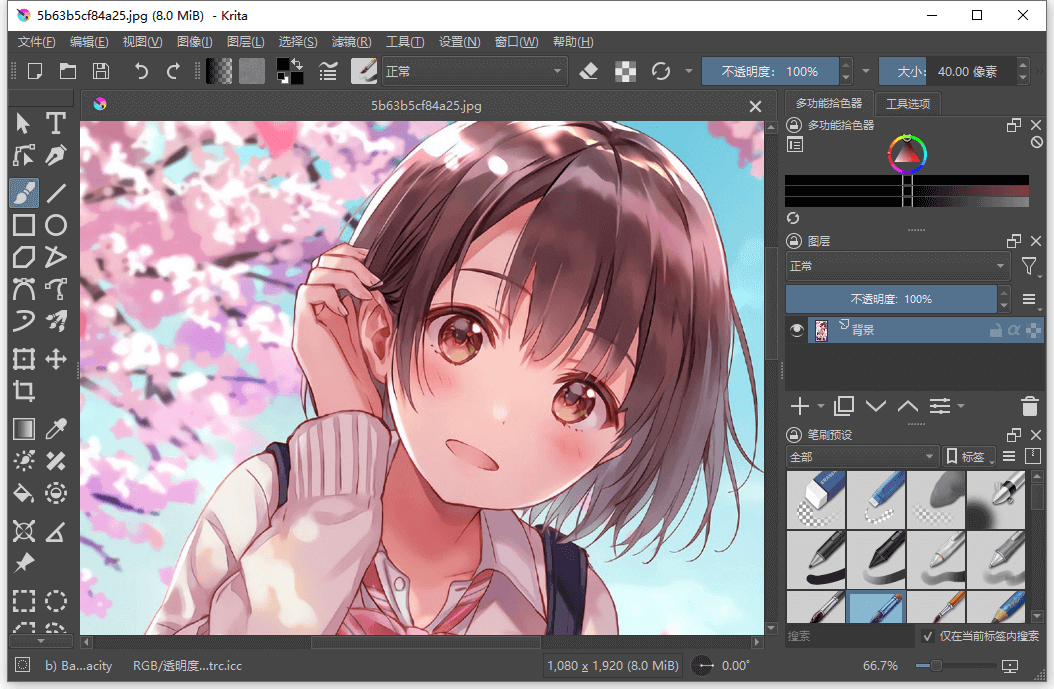
Task: Select the Dynamic Brush tool
Action: [x=24, y=321]
